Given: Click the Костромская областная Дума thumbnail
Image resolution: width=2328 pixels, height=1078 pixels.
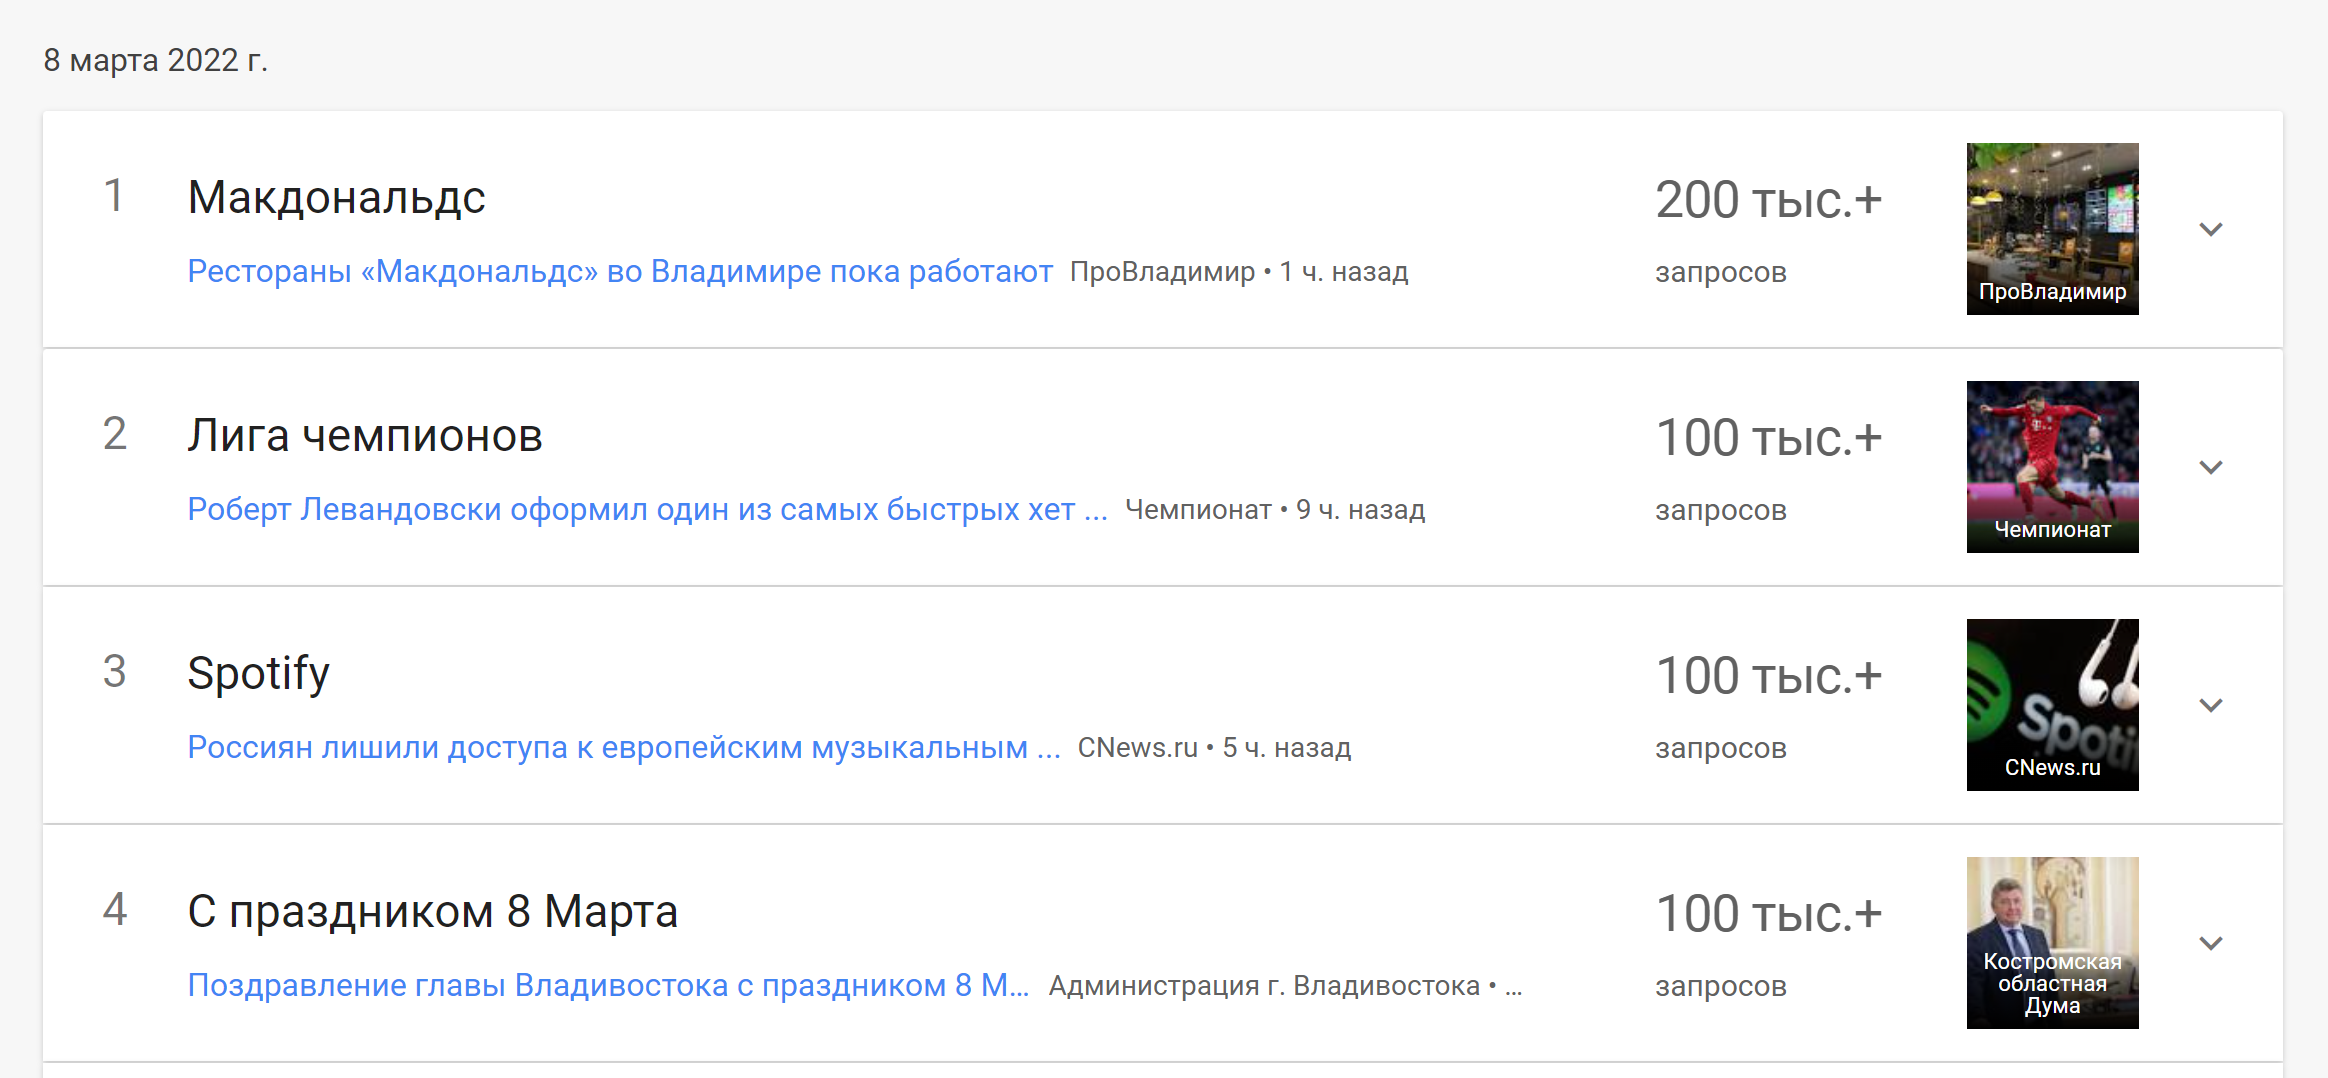Looking at the screenshot, I should click(2052, 943).
